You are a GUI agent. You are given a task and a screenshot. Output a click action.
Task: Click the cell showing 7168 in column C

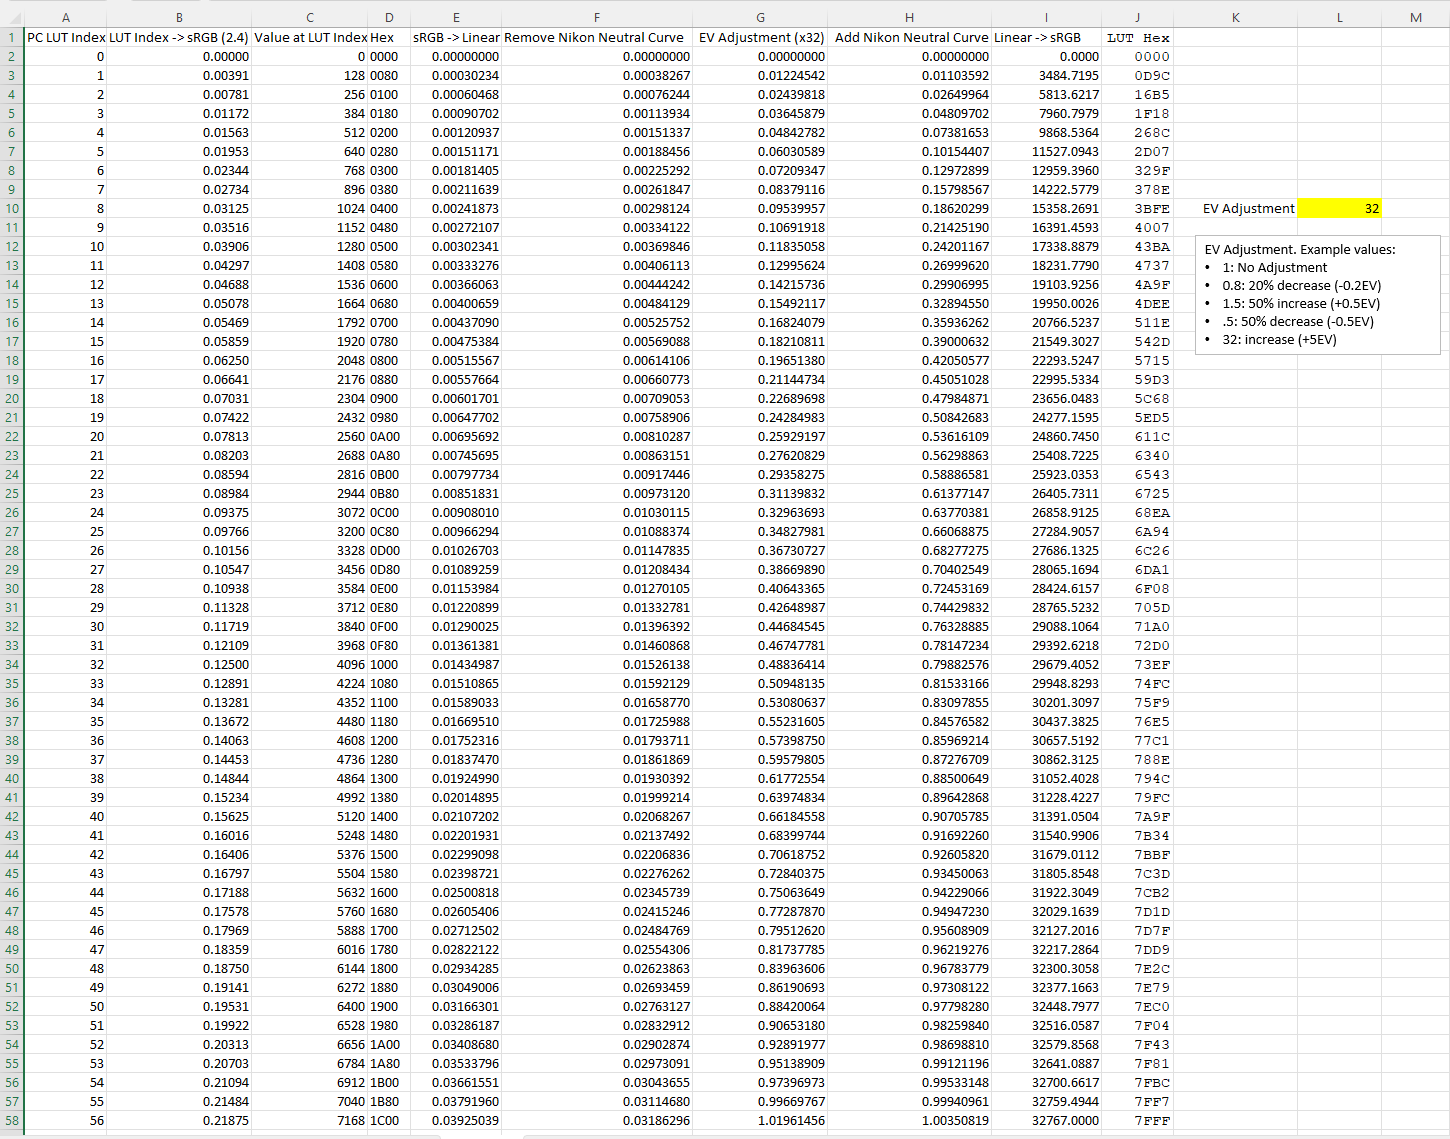click(x=310, y=1120)
